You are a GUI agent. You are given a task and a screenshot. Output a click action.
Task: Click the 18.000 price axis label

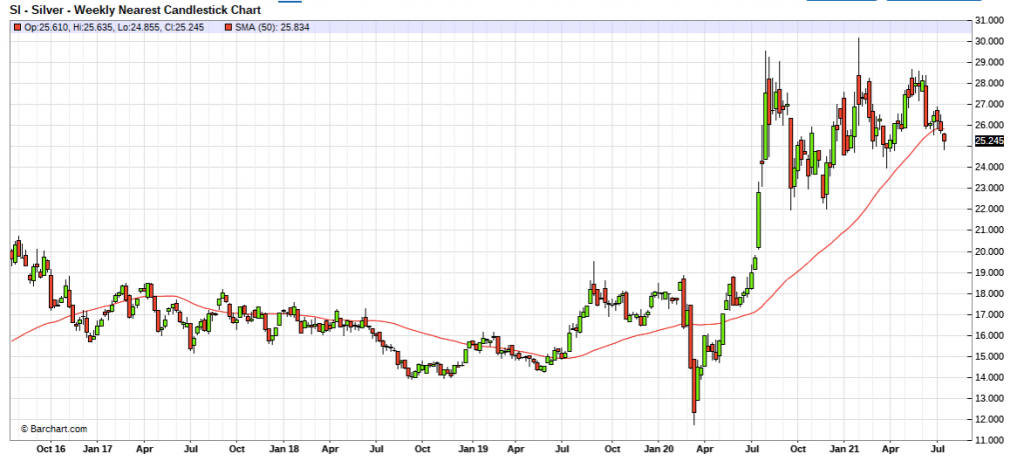(990, 293)
